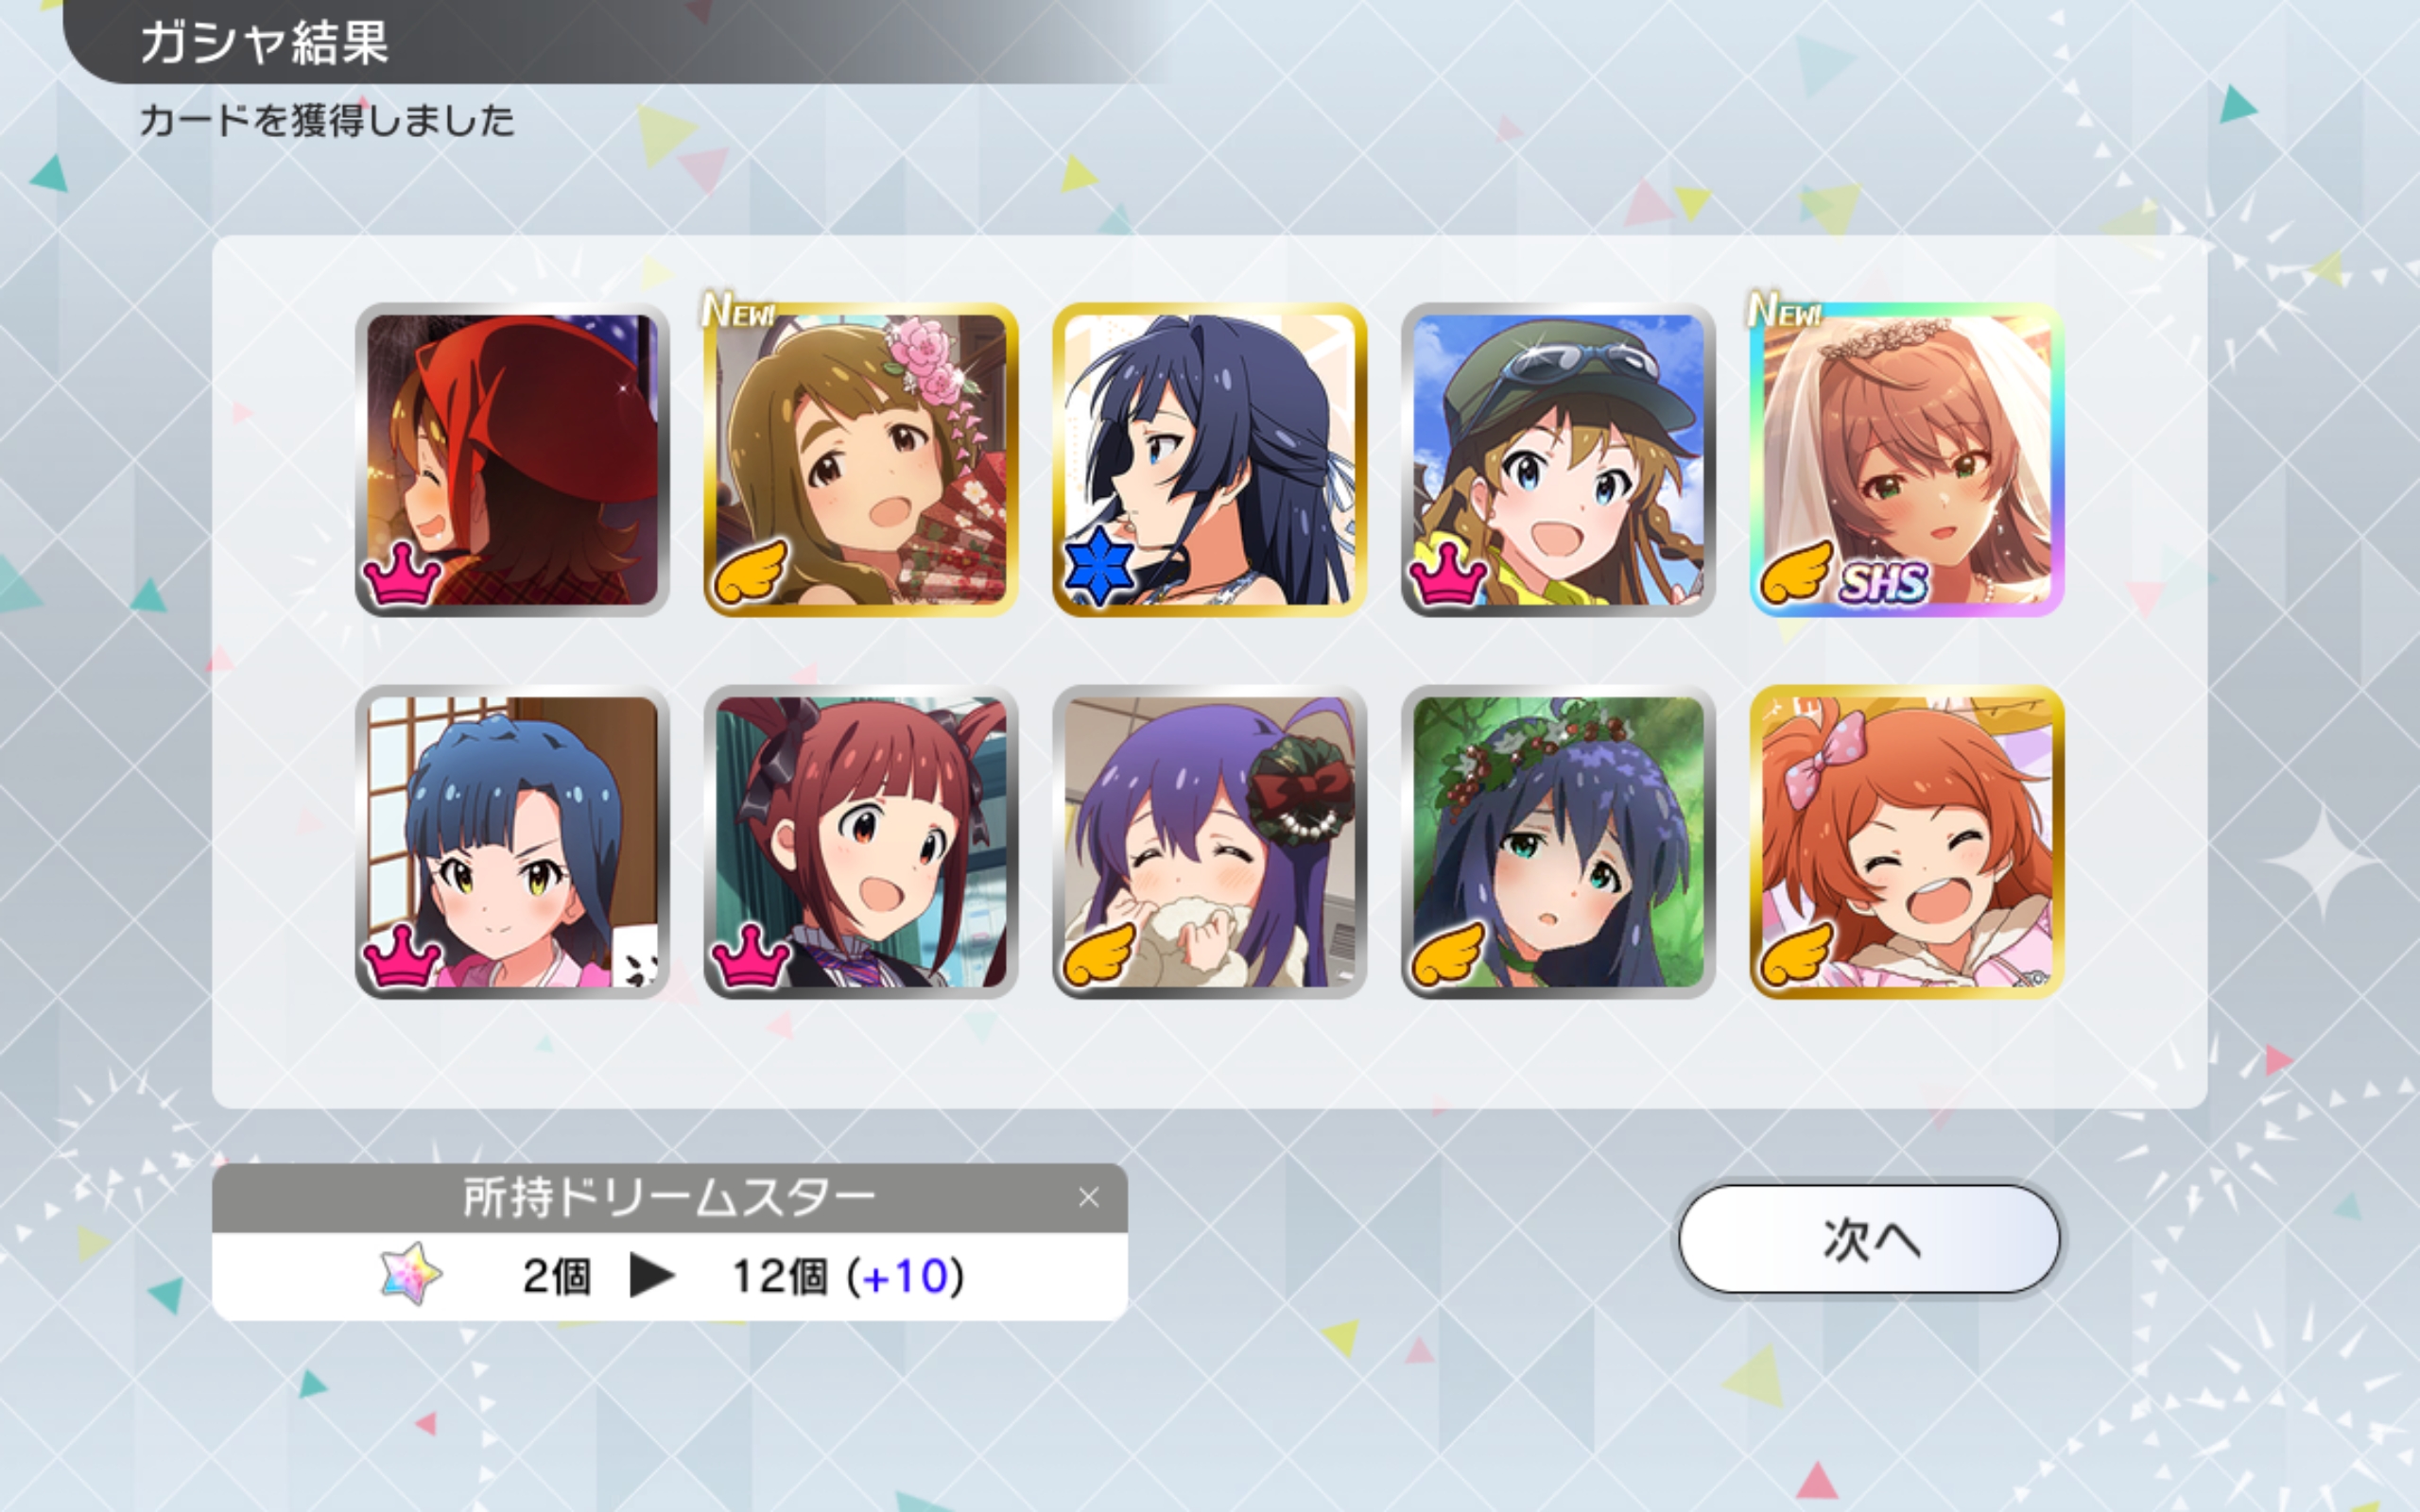Screen dimensions: 2420x1512
Task: Select the red twin-tail girl card
Action: 861,842
